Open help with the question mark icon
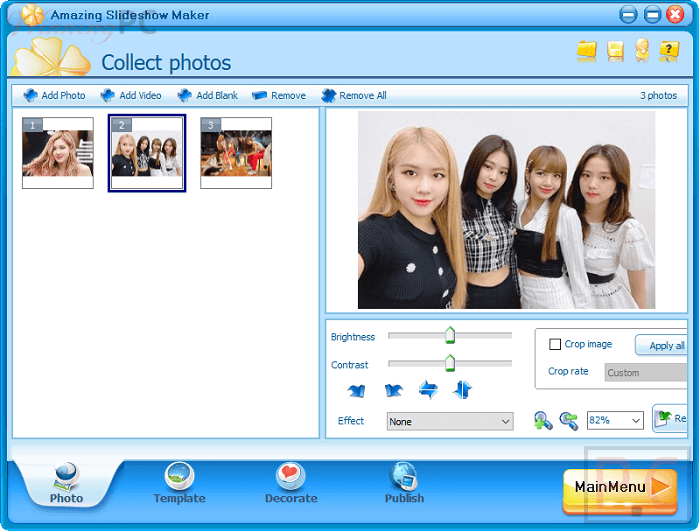This screenshot has height=532, width=700. [669, 51]
